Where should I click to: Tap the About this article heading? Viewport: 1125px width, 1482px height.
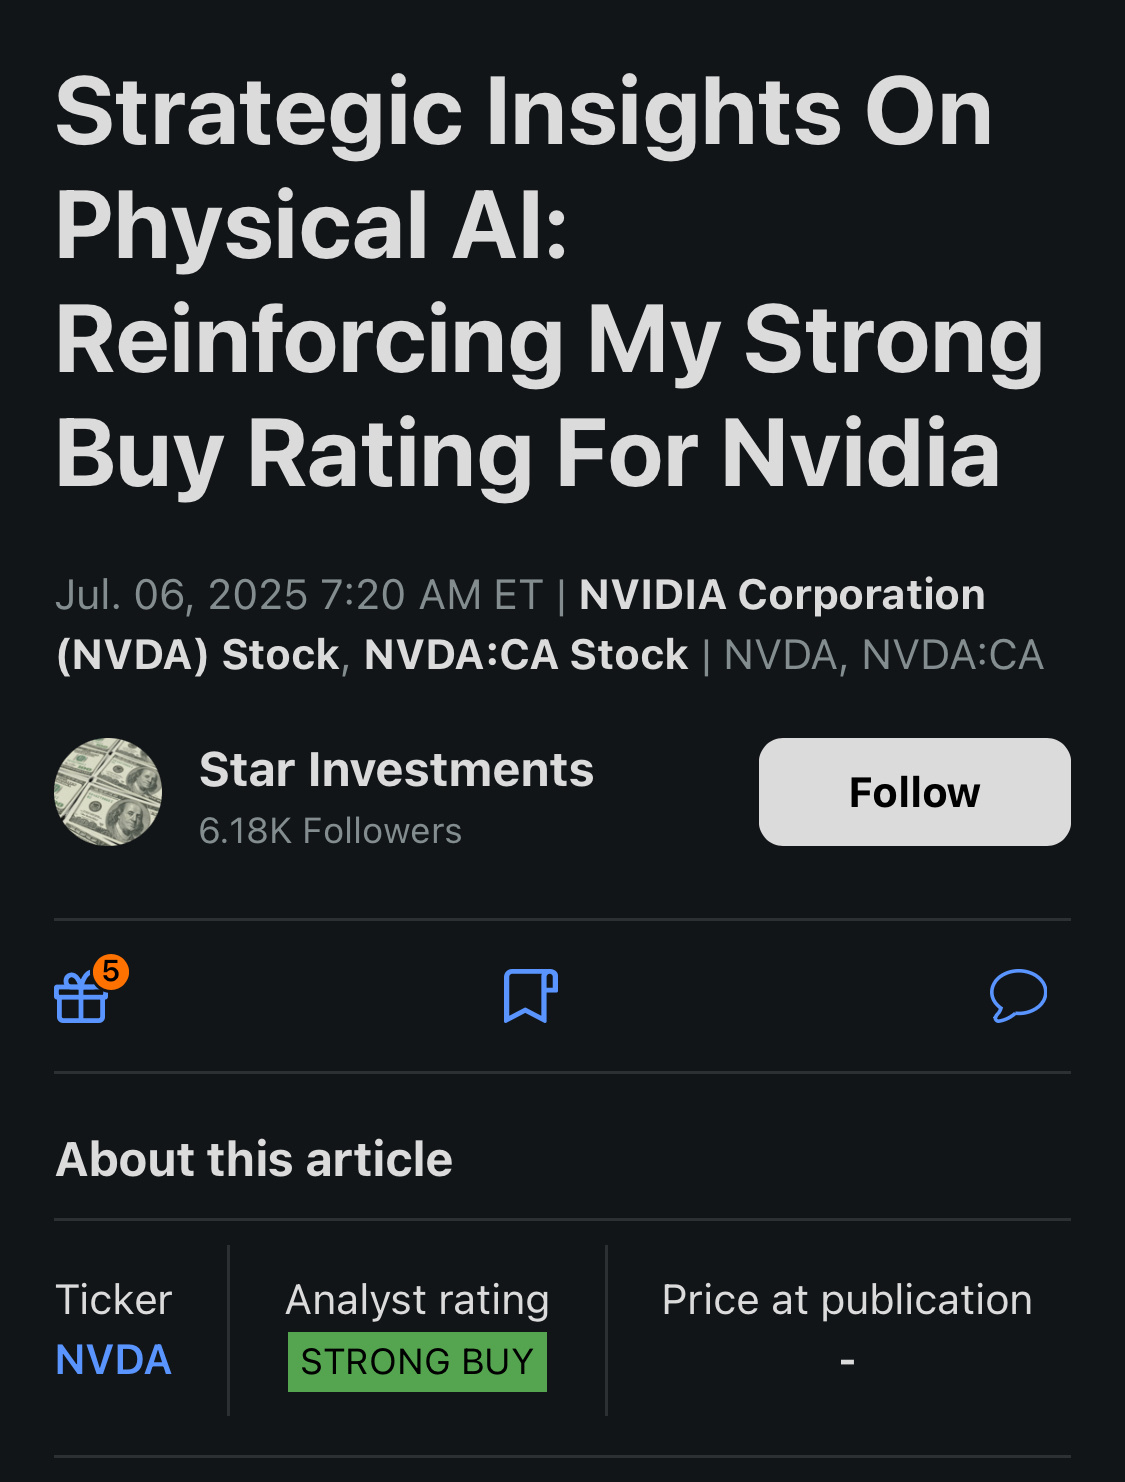pos(254,1160)
